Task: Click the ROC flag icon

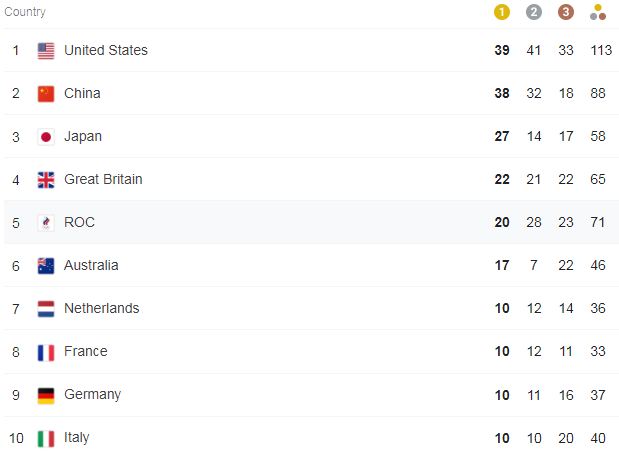Action: pos(46,223)
